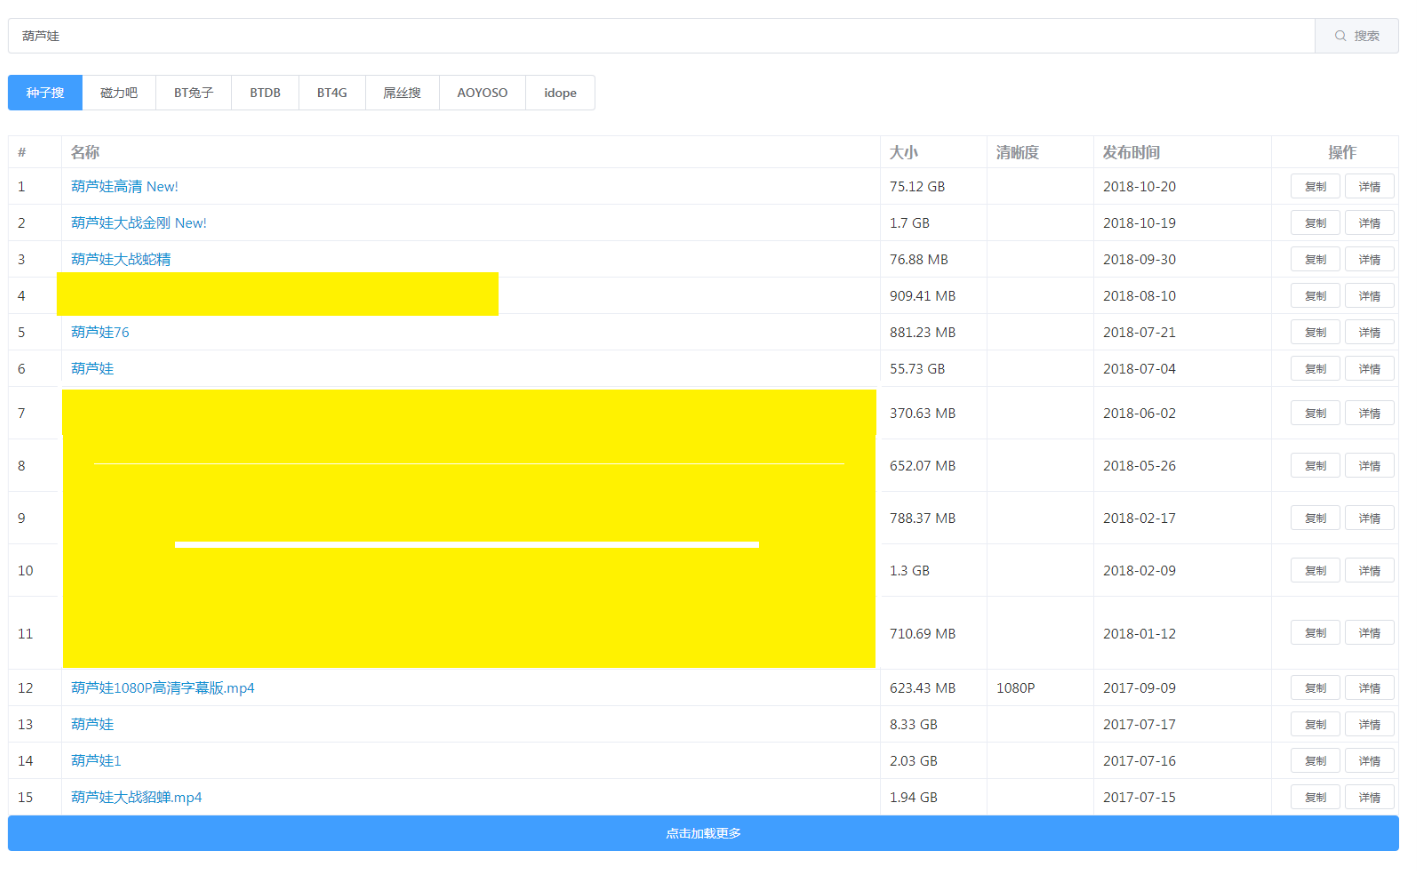
Task: Click the 搜索 button with magnifier icon
Action: [1356, 36]
